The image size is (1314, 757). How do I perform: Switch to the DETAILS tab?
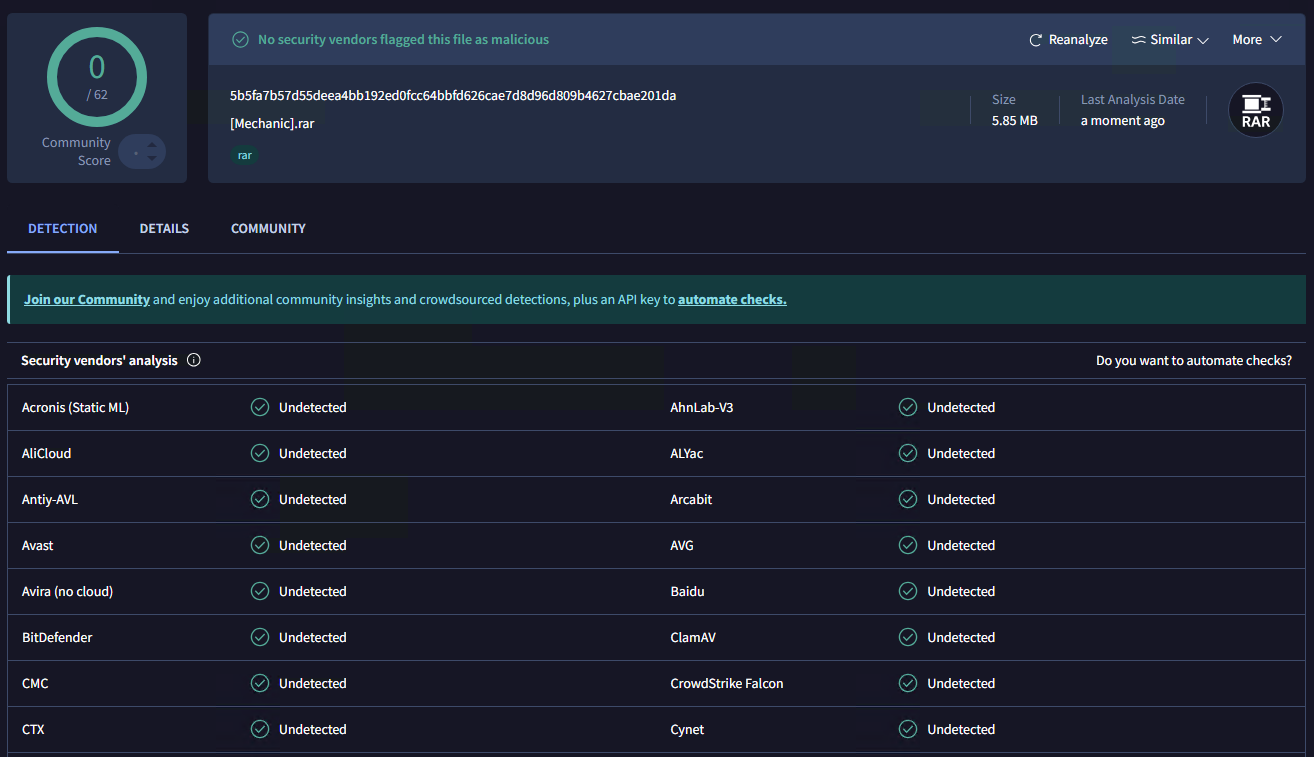[164, 229]
